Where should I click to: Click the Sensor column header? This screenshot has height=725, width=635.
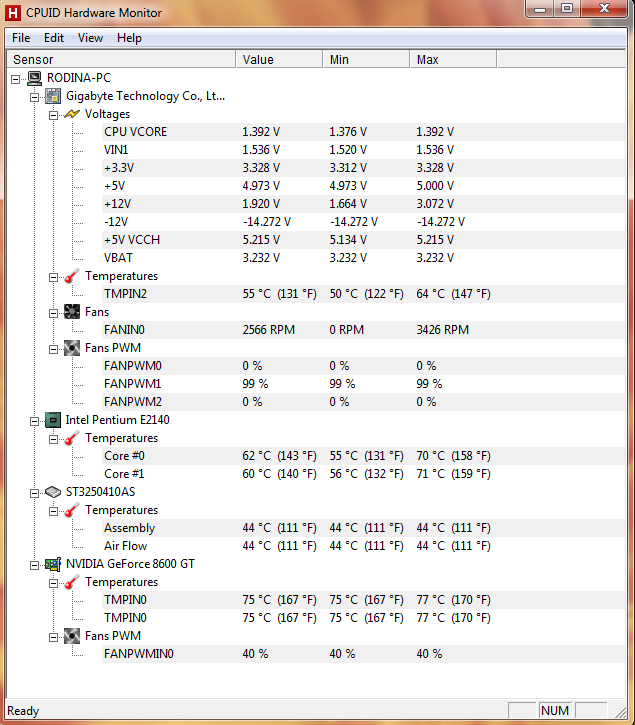pyautogui.click(x=122, y=60)
